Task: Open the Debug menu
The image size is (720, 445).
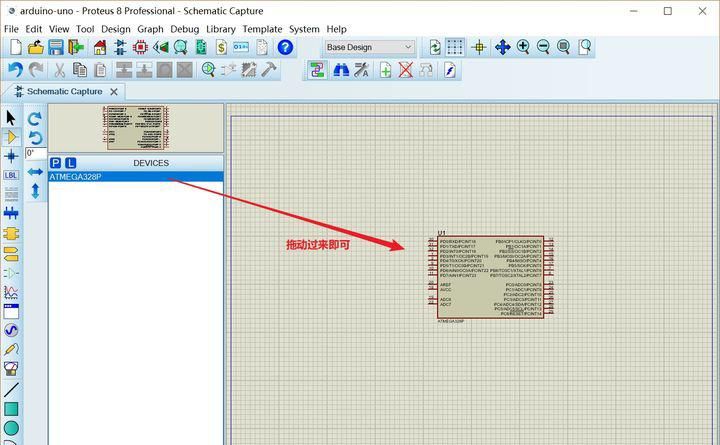Action: pos(185,29)
